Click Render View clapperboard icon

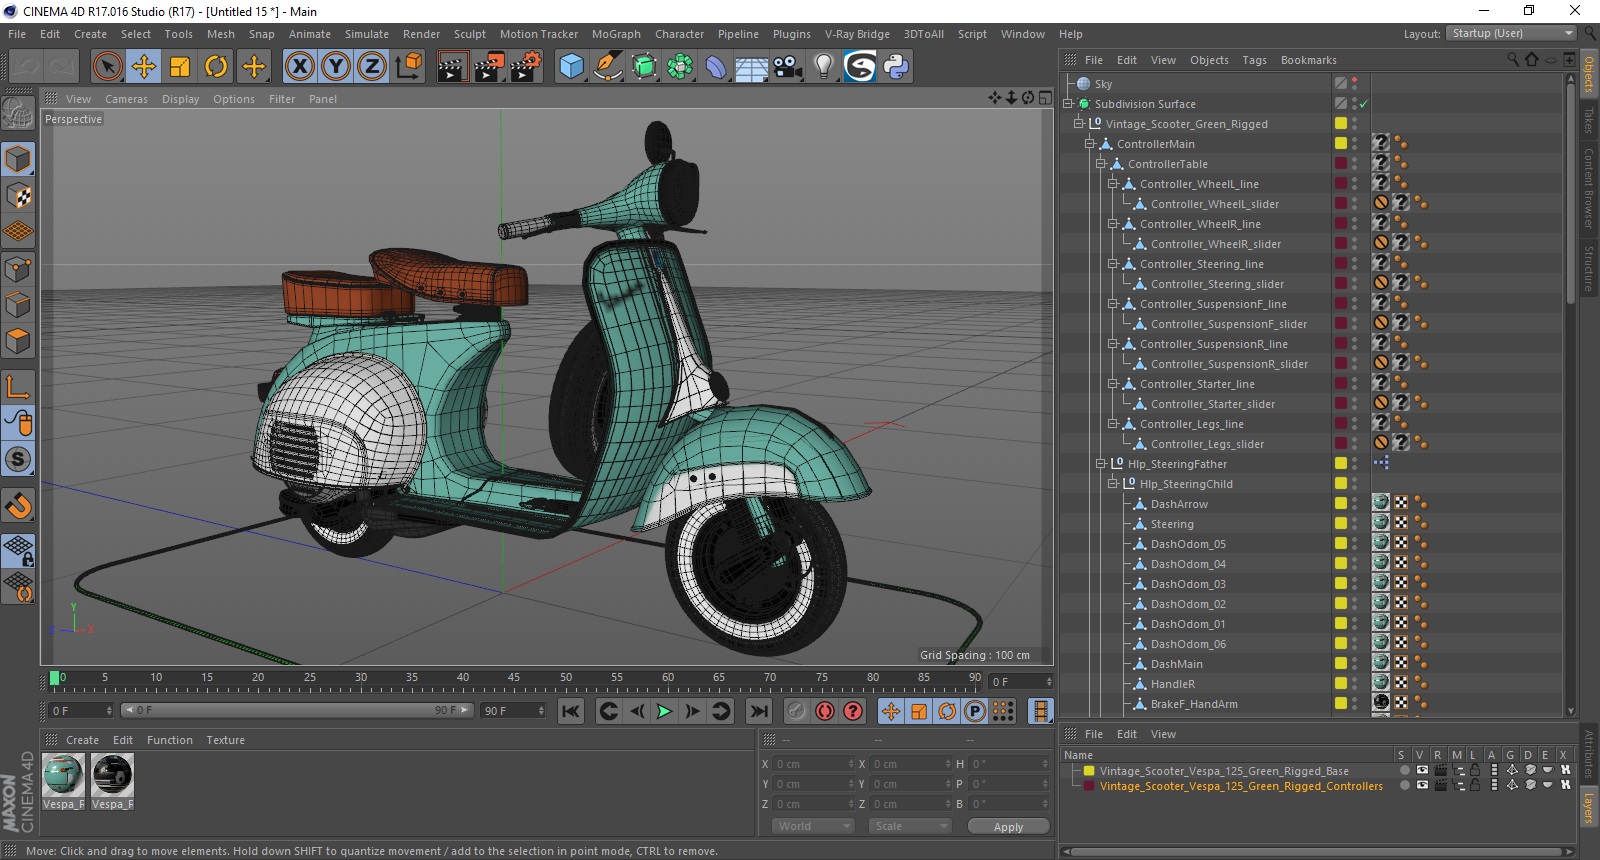[453, 67]
